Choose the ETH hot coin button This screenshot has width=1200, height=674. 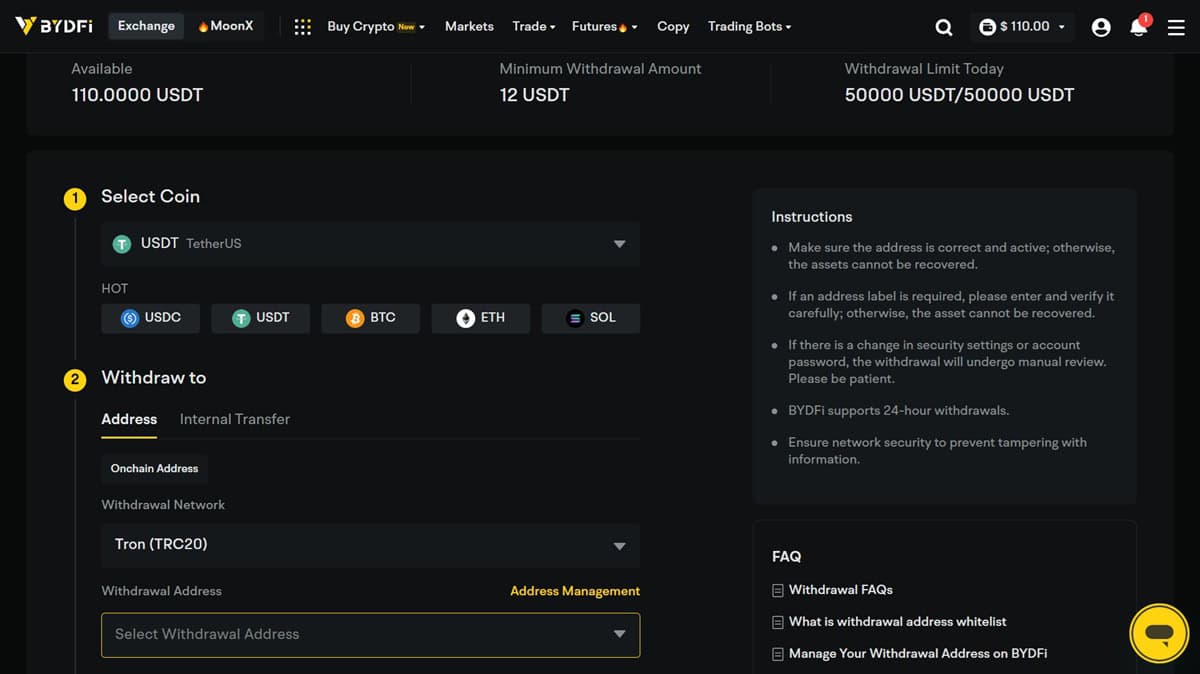[481, 318]
